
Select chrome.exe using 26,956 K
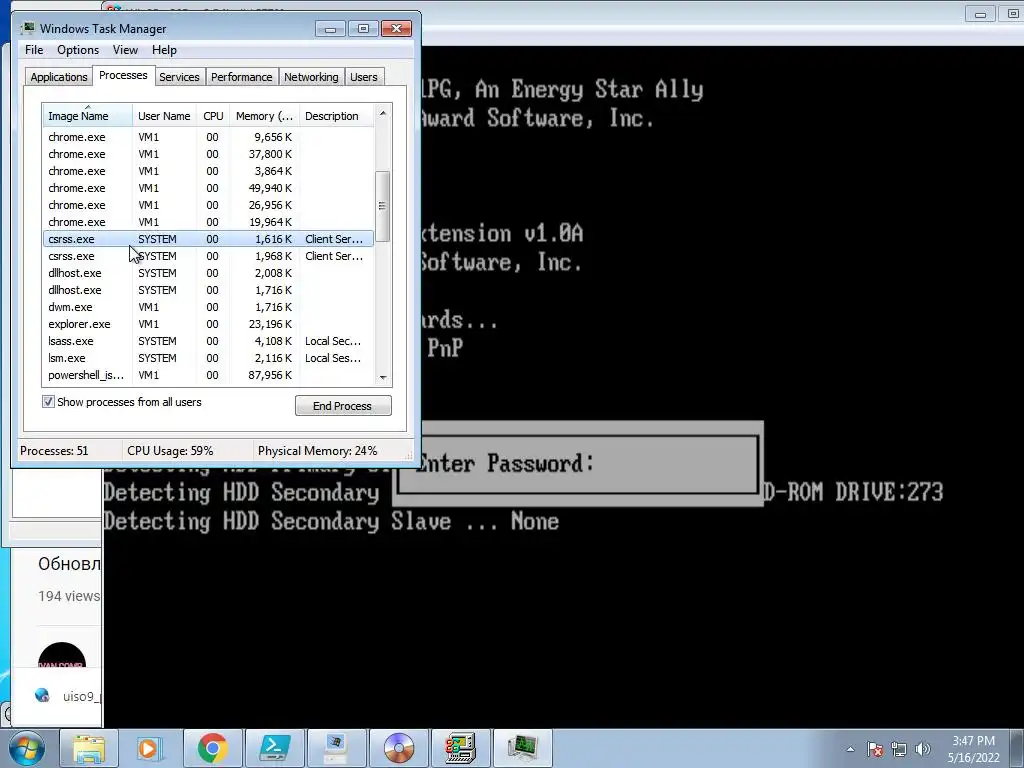pyautogui.click(x=208, y=205)
